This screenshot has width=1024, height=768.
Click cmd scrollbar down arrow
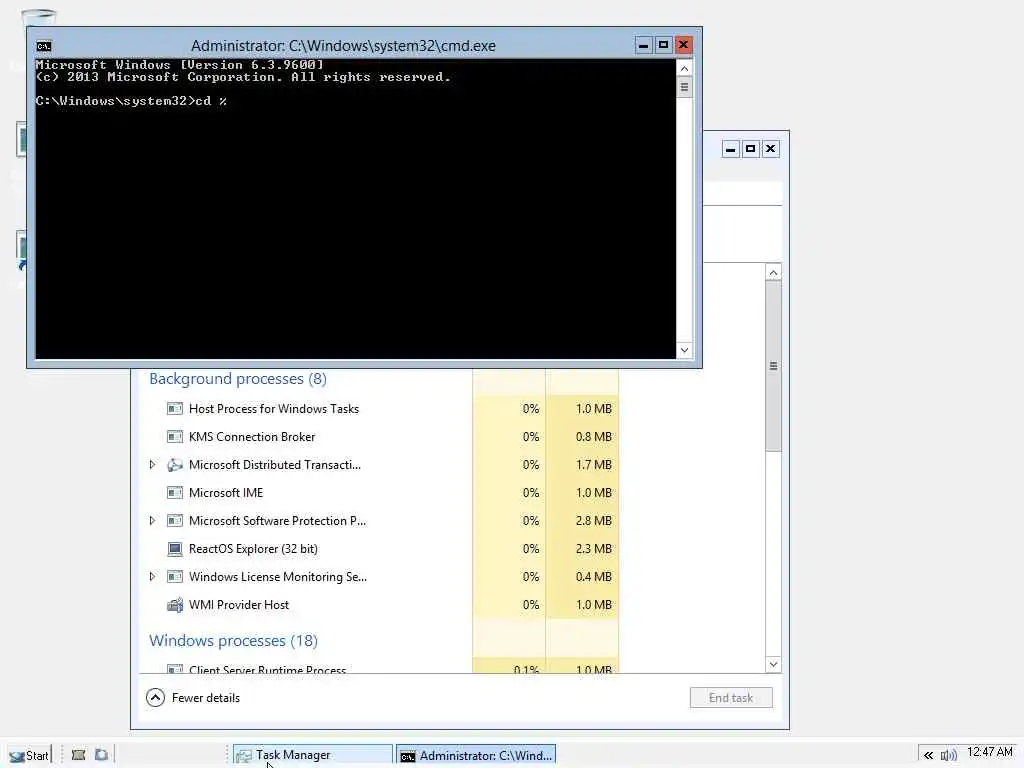(684, 350)
